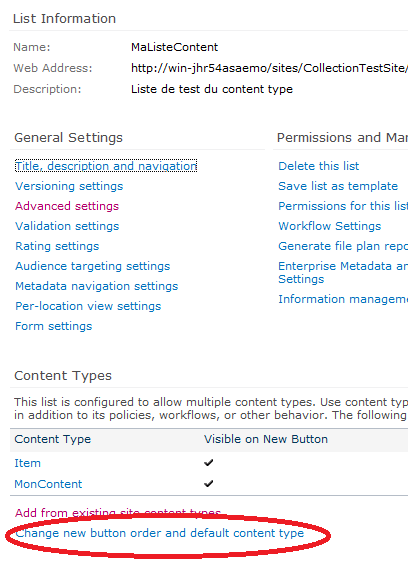Open Versioning settings
This screenshot has width=408, height=568.
(69, 186)
